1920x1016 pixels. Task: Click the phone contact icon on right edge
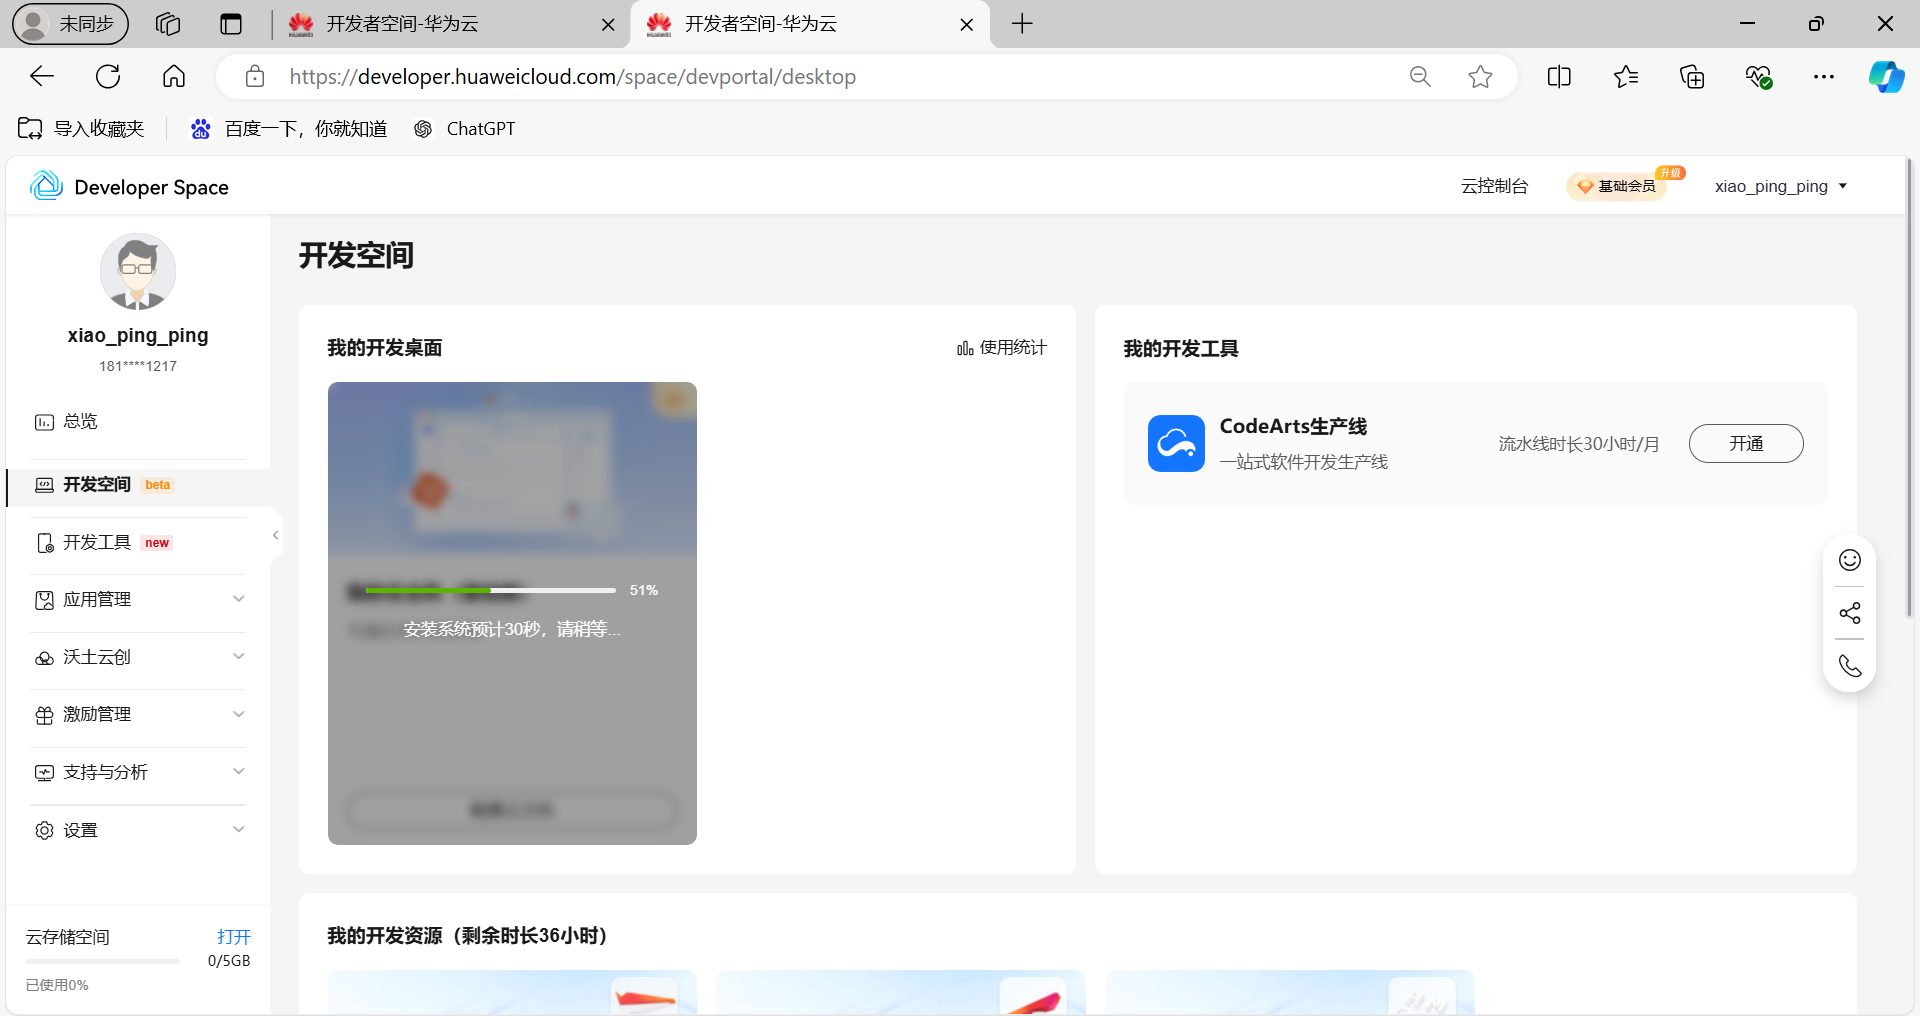click(x=1849, y=665)
